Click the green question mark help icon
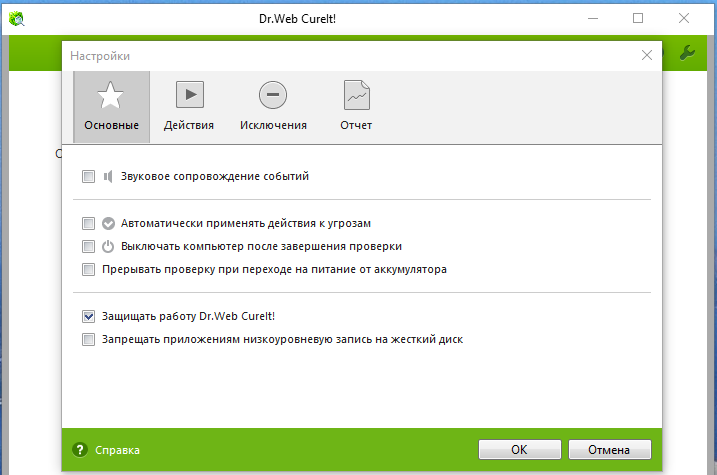The height and width of the screenshot is (475, 717). click(x=80, y=450)
